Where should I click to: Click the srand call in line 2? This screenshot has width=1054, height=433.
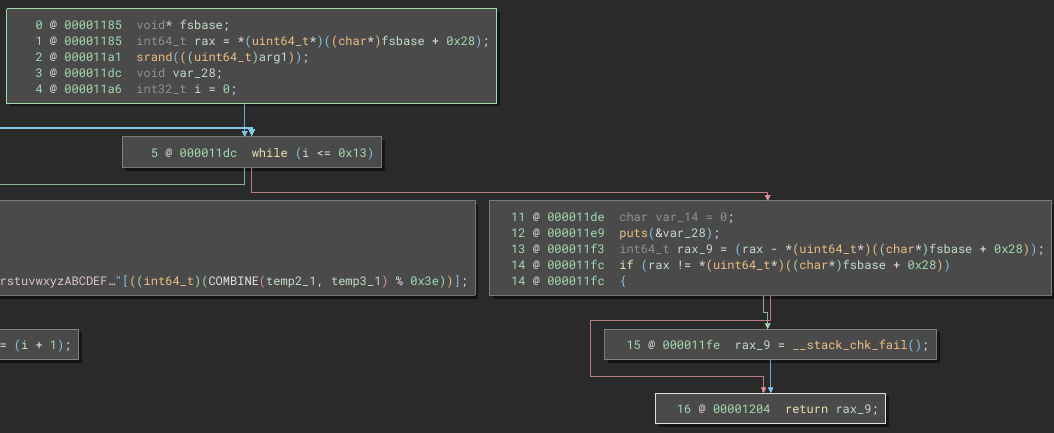coord(222,57)
